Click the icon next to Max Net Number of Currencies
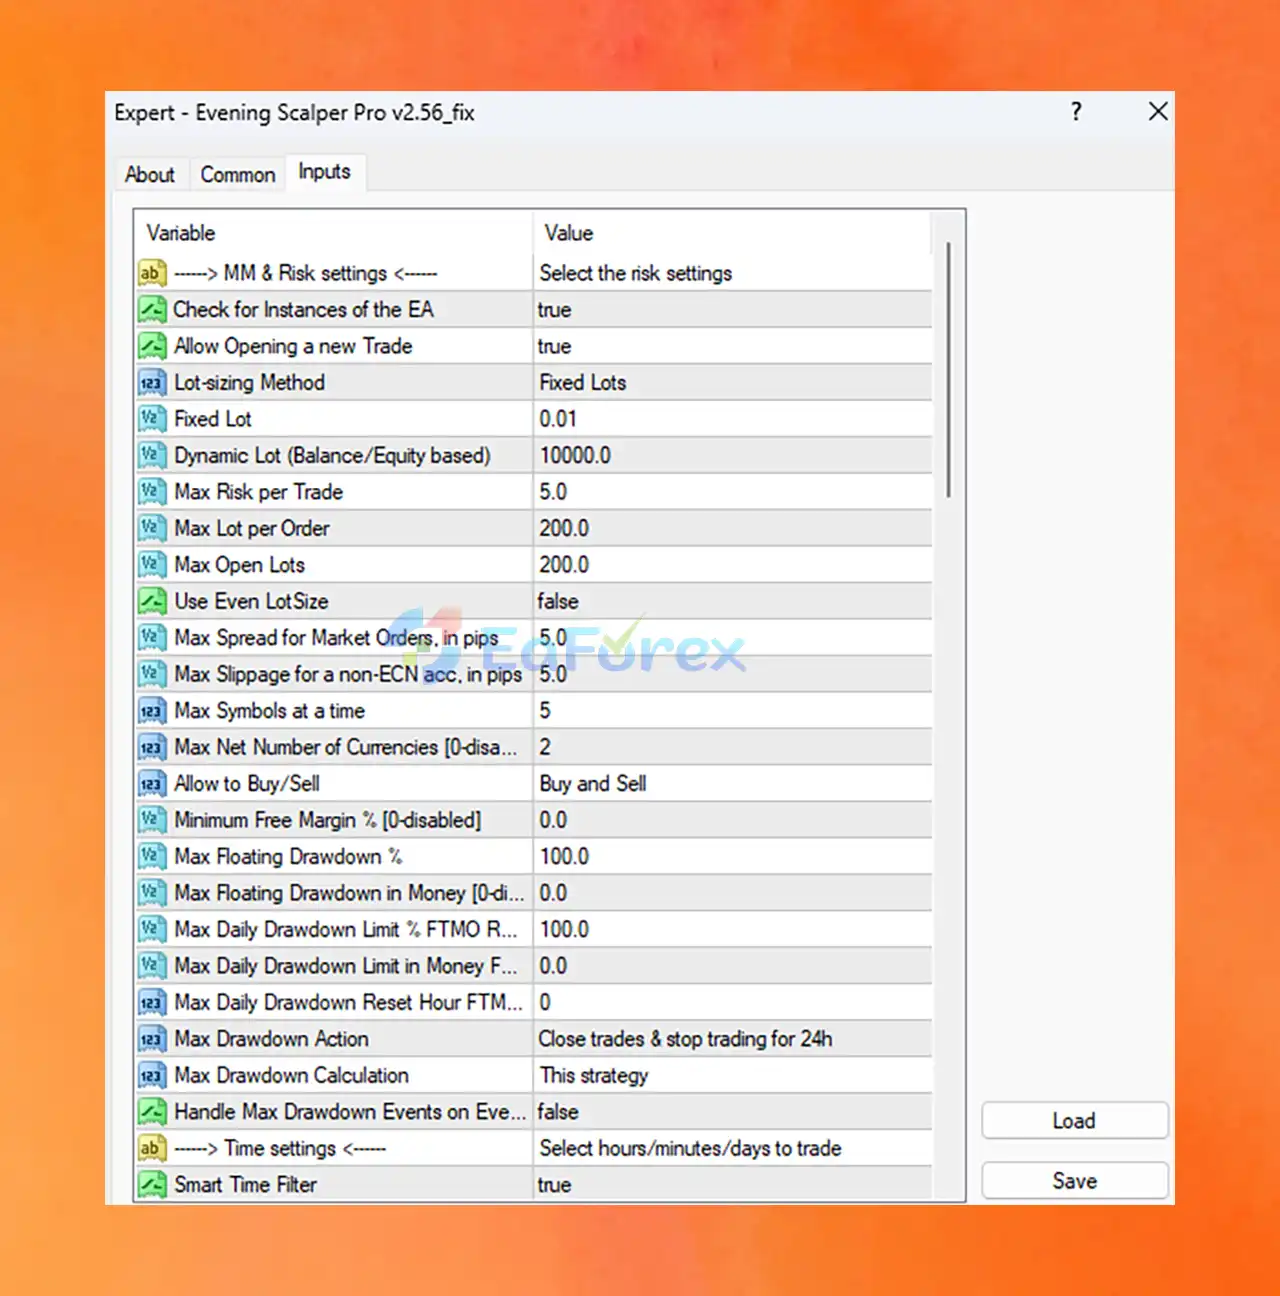 [x=151, y=747]
